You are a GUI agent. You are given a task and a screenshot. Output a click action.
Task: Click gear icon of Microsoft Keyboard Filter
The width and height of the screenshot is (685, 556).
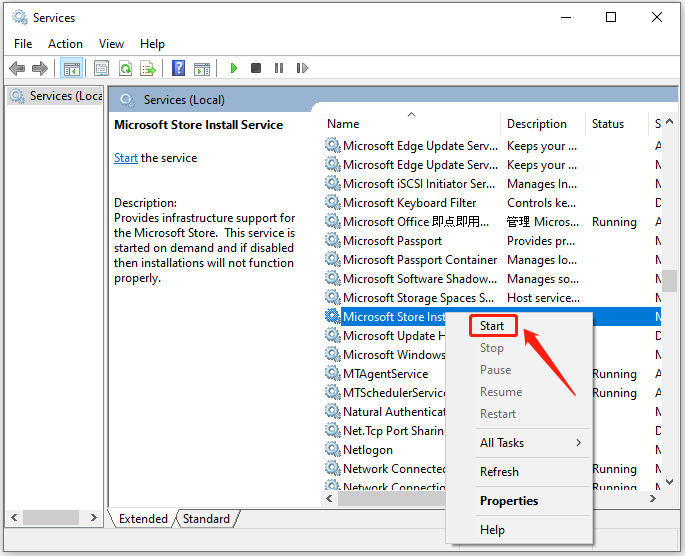(332, 202)
